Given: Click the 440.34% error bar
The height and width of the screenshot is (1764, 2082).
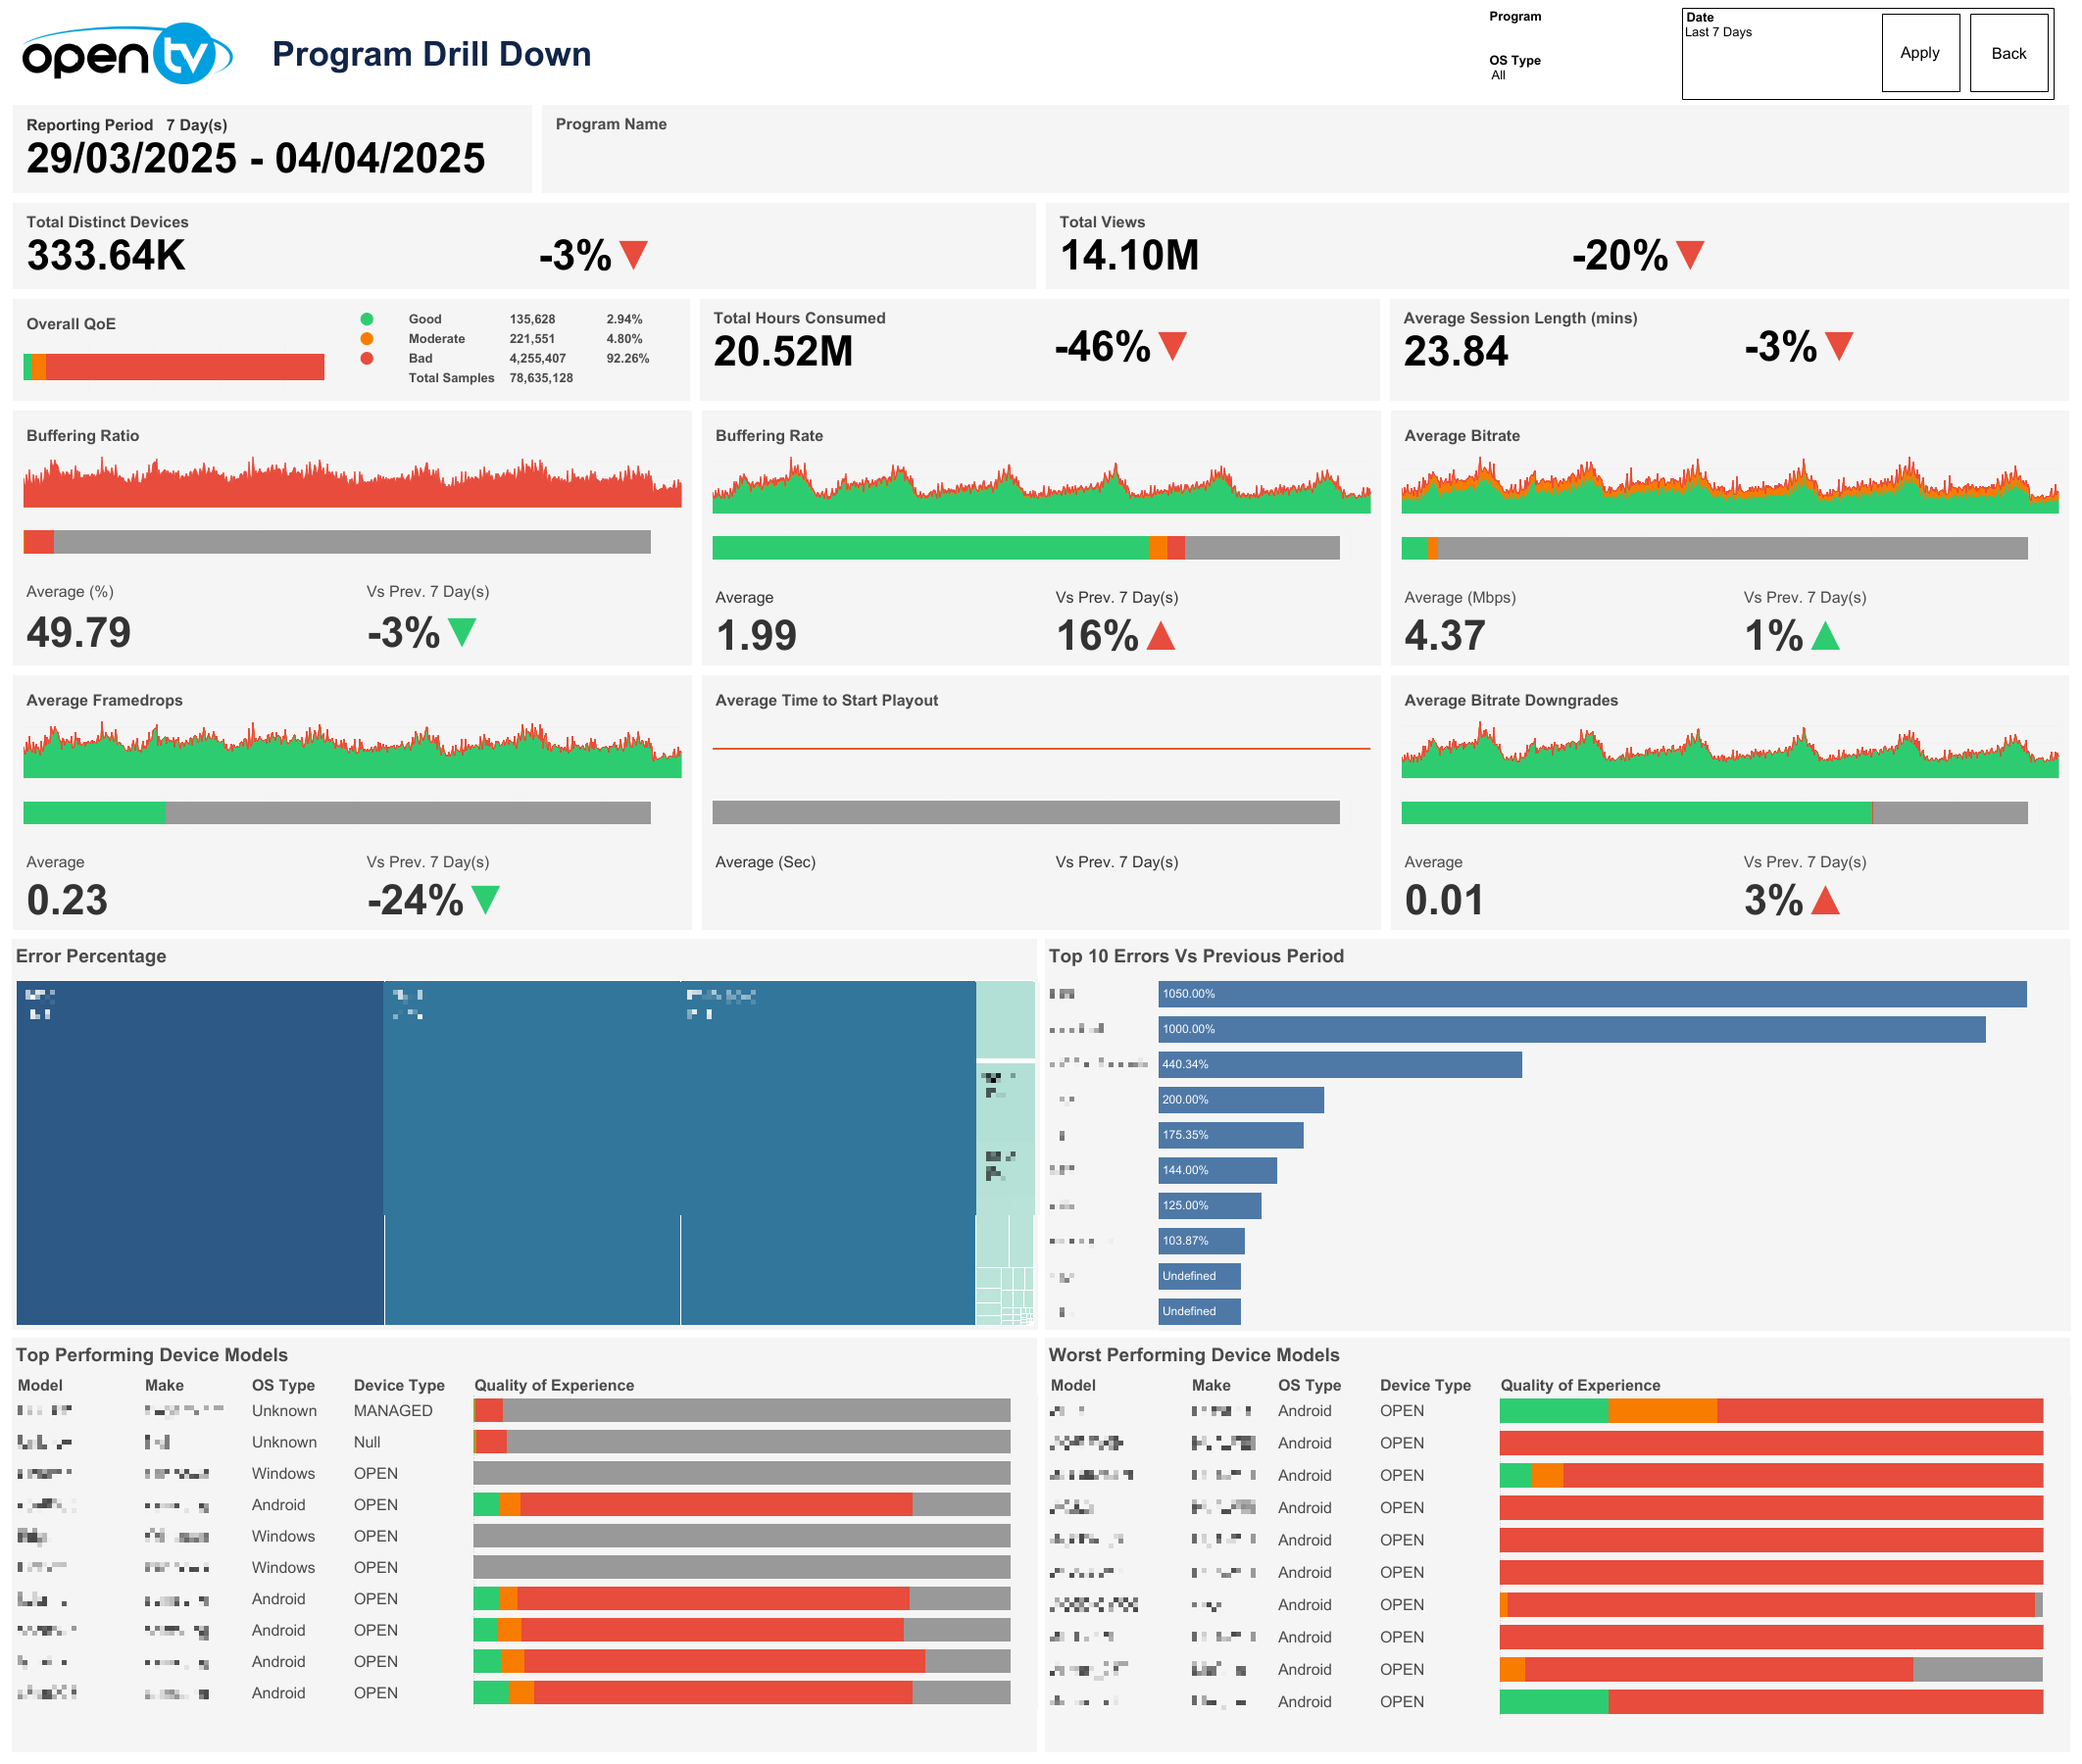Looking at the screenshot, I should [1340, 1065].
